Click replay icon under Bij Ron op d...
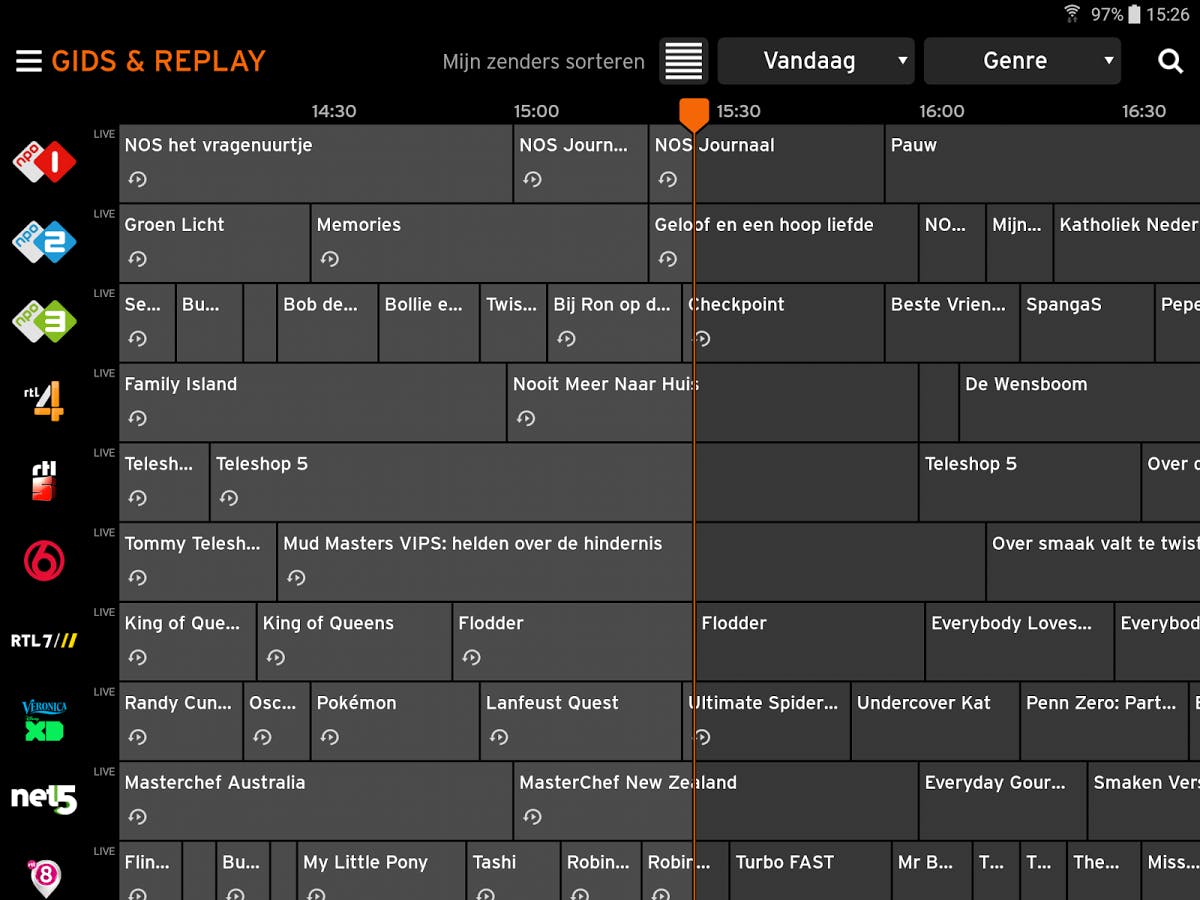Image resolution: width=1200 pixels, height=900 pixels. tap(567, 339)
